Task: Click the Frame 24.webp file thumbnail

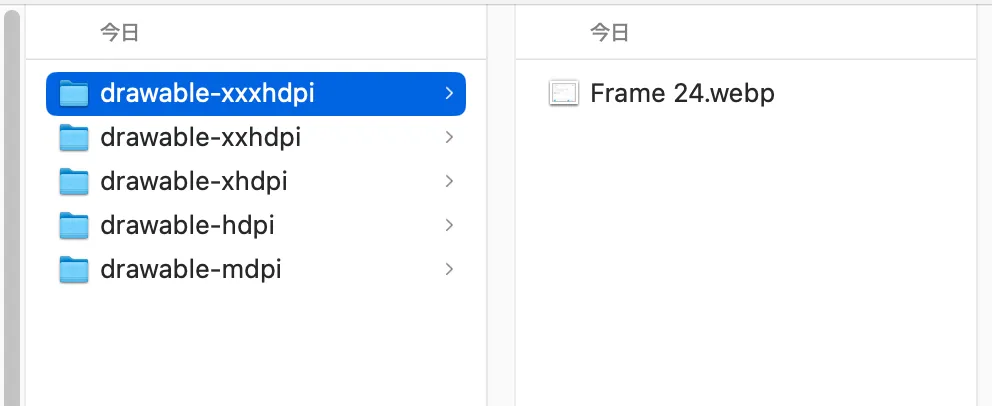Action: pos(563,94)
